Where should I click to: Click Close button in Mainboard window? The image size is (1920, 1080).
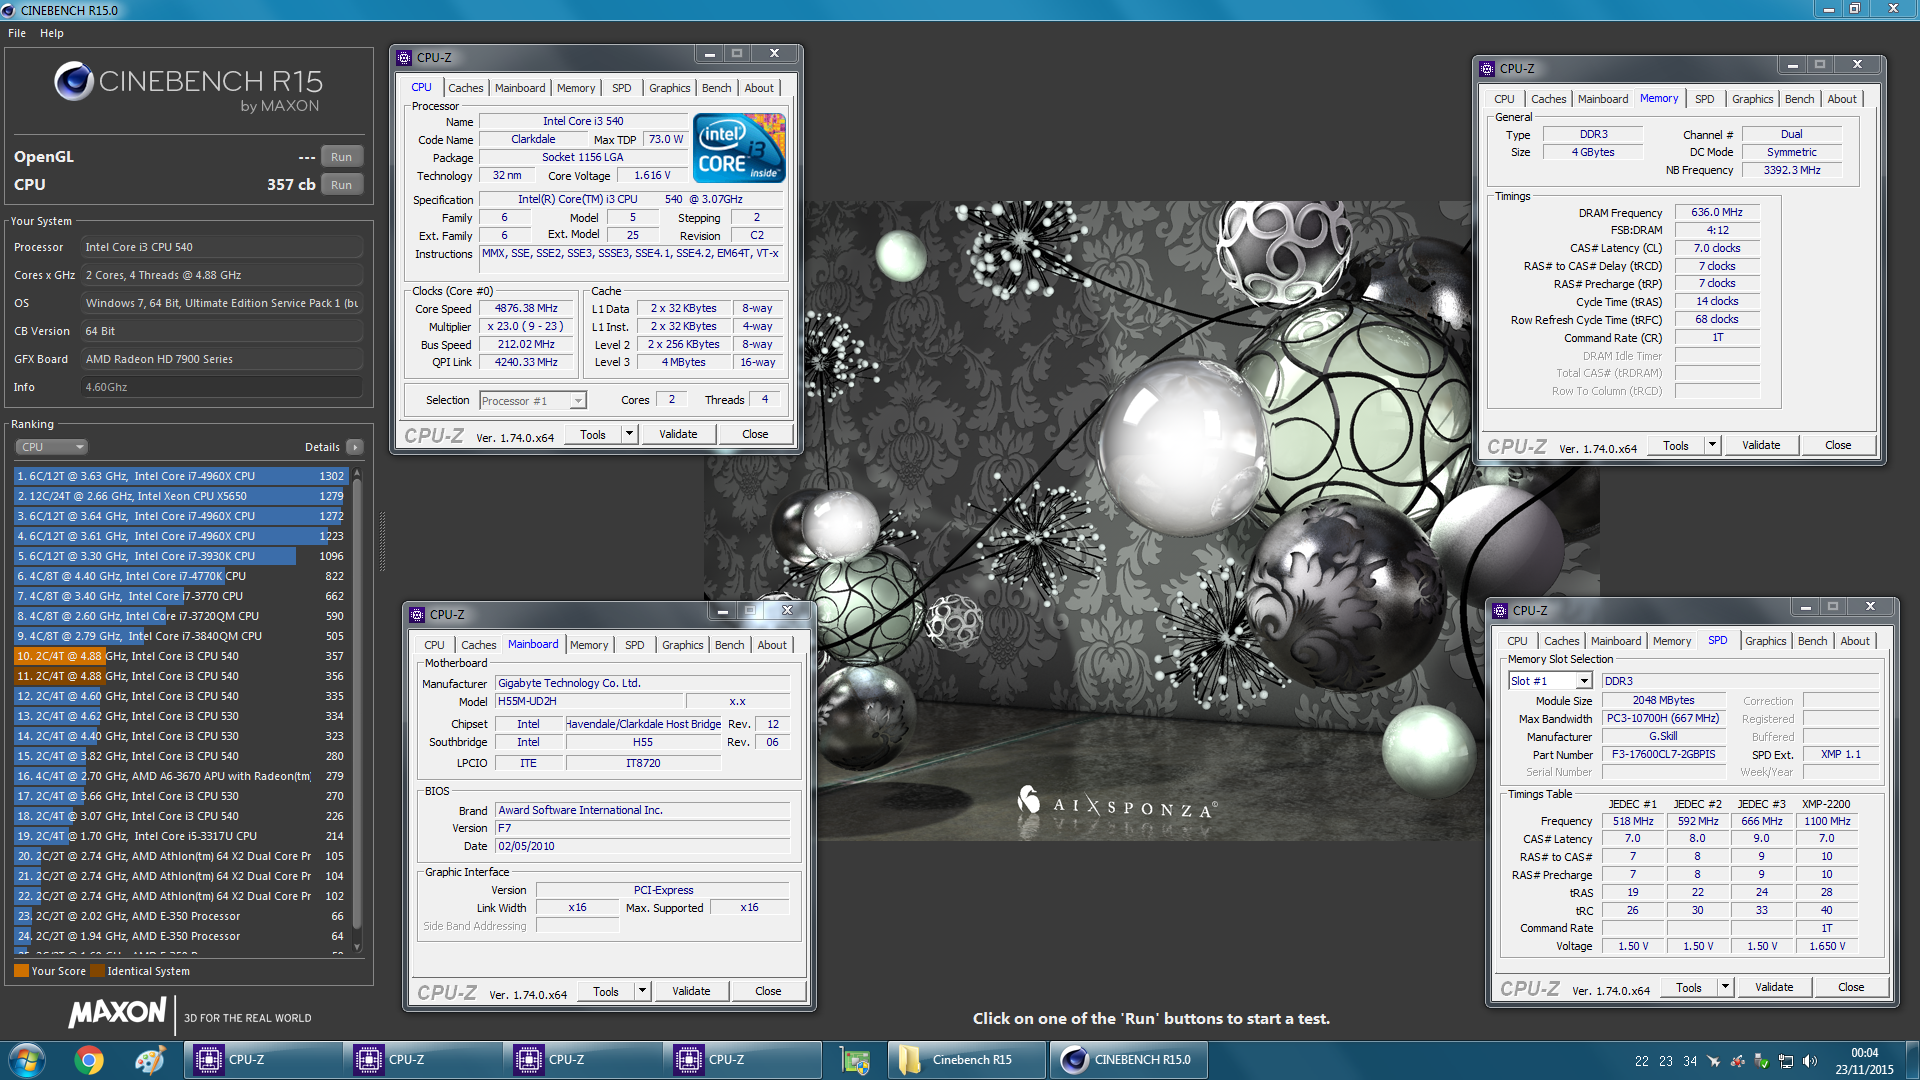tap(768, 991)
